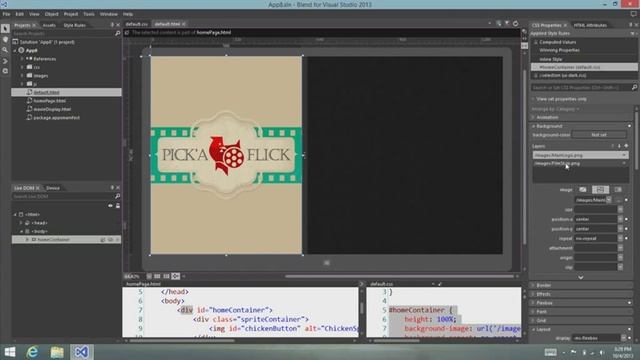Image resolution: width=640 pixels, height=360 pixels.
Task: Click the artboard horizontal scrollbar
Action: tap(399, 276)
